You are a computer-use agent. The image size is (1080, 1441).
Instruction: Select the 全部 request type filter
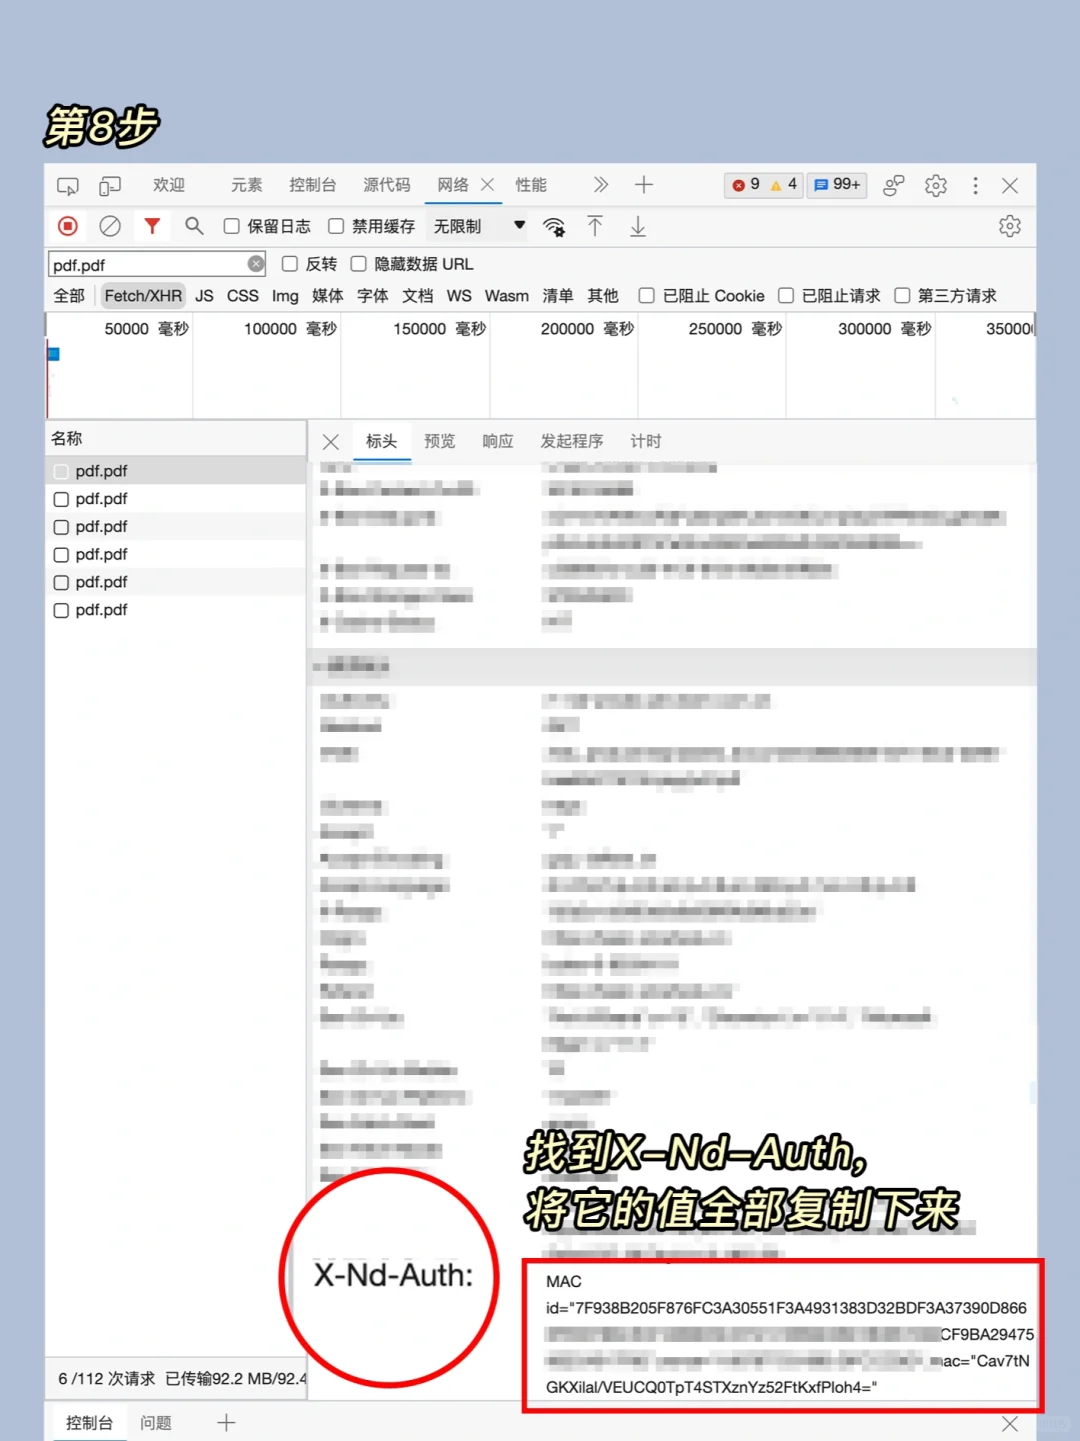69,296
